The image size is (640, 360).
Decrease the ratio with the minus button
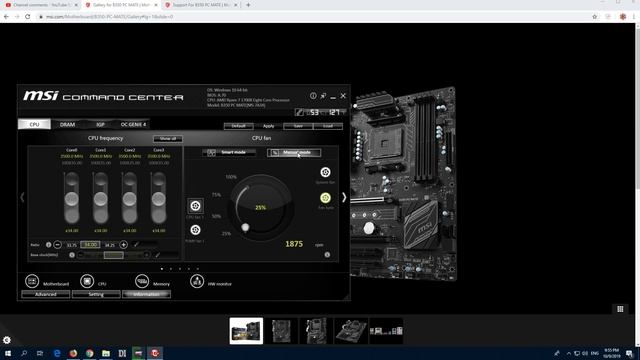tap(58, 245)
